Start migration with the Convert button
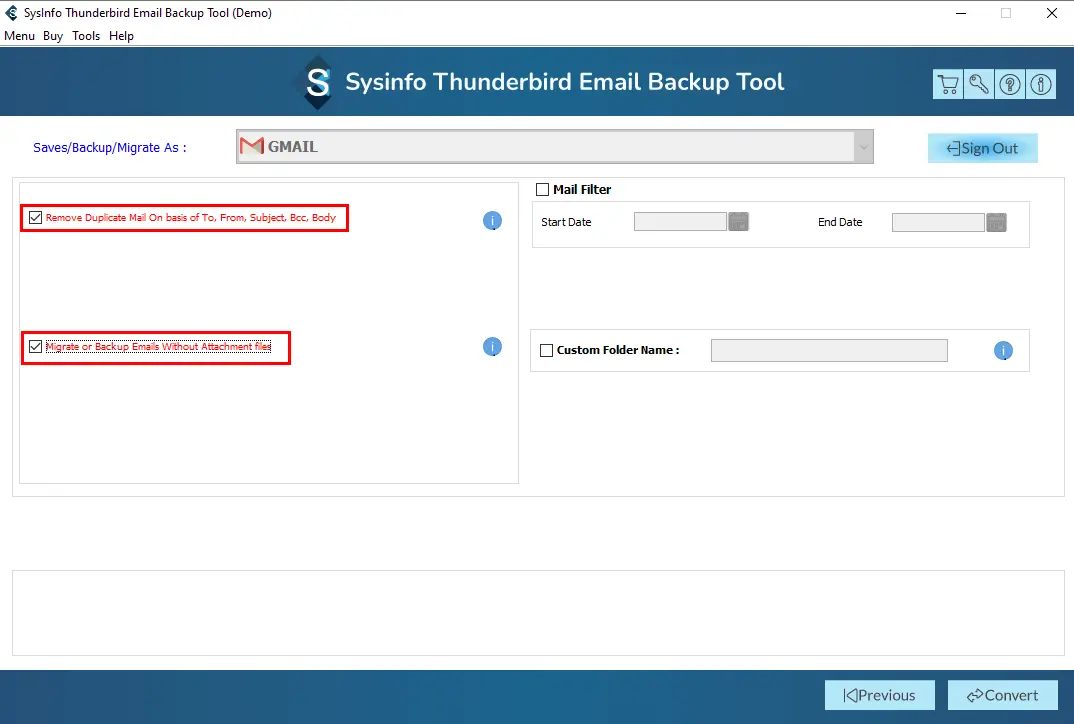1074x724 pixels. click(1003, 695)
